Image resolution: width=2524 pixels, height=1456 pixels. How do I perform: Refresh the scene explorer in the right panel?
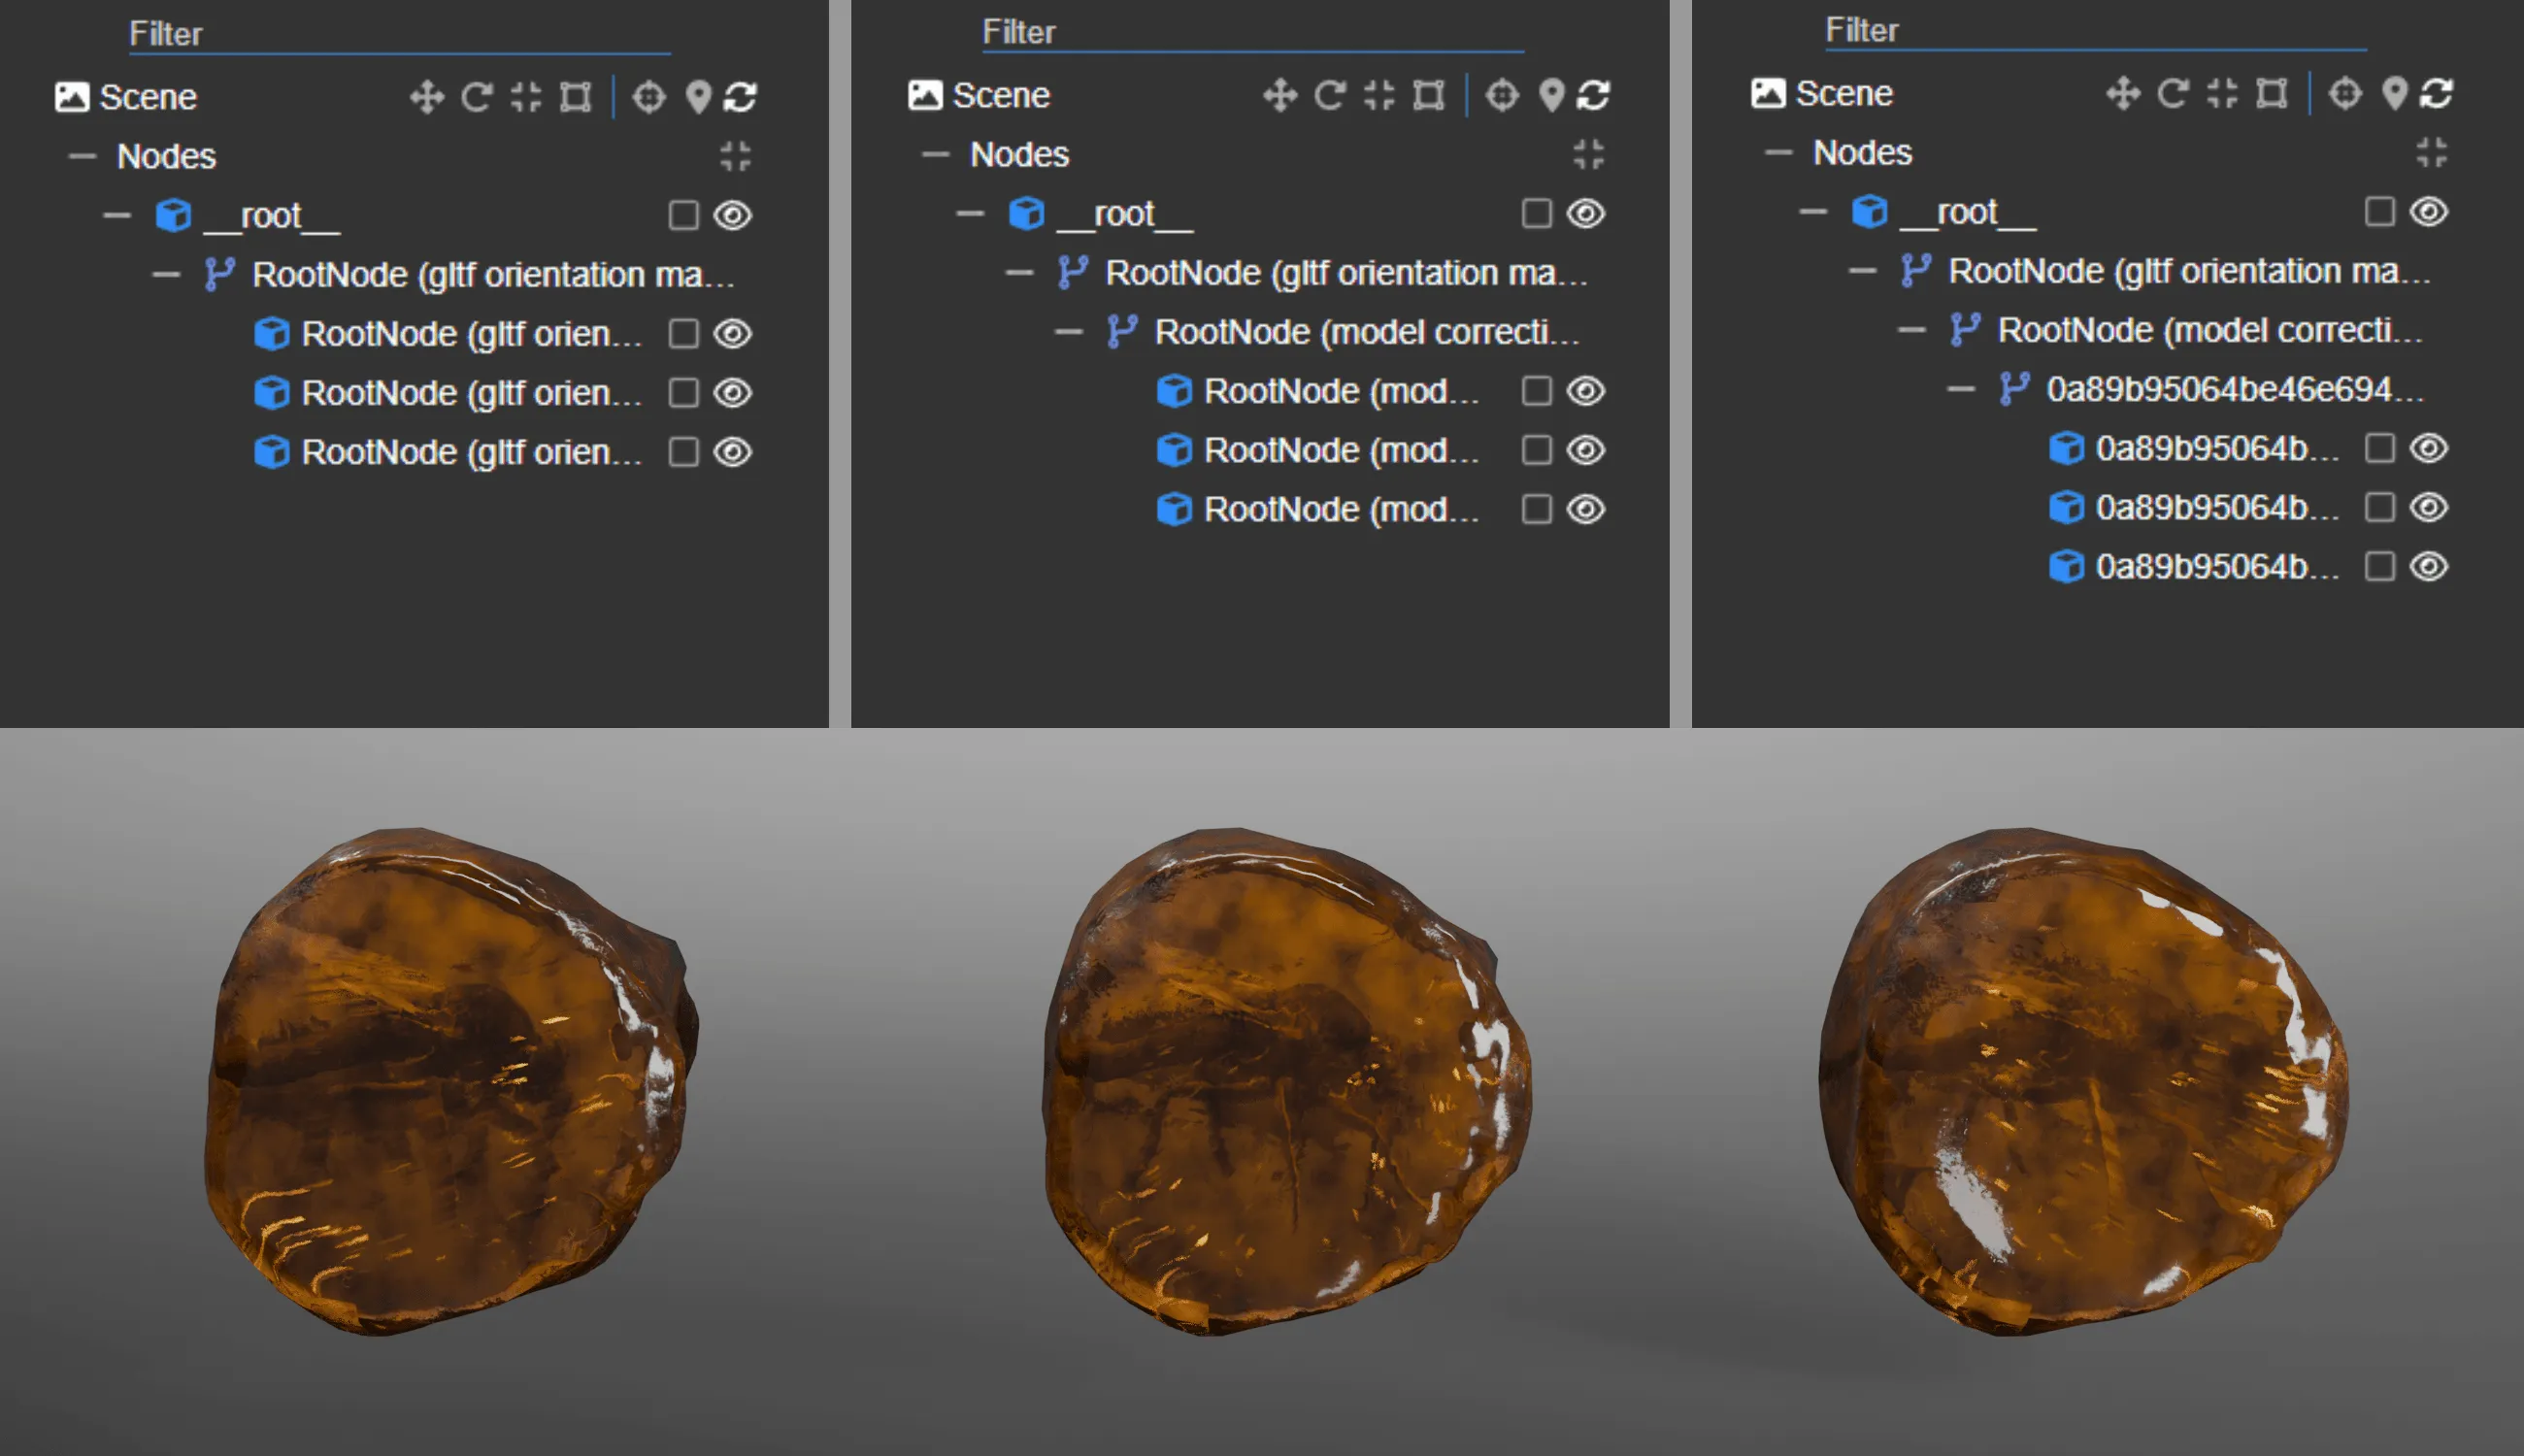point(2437,93)
